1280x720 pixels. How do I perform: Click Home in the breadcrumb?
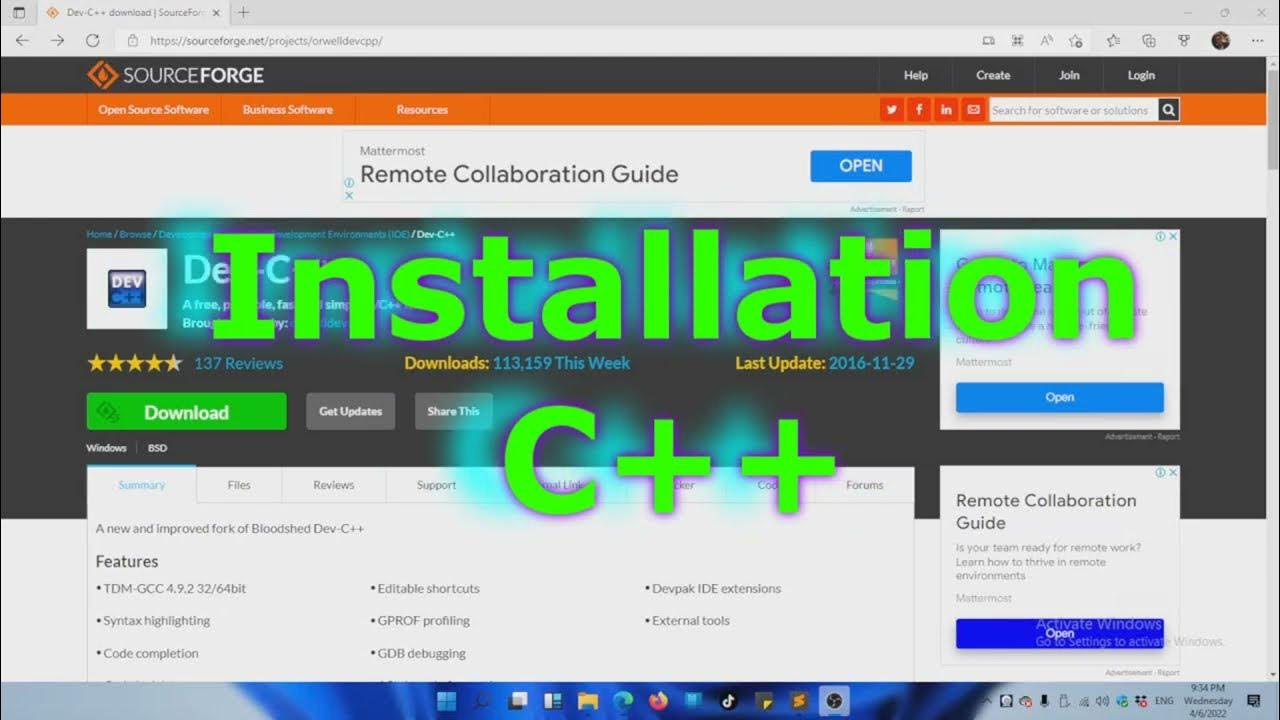(99, 234)
